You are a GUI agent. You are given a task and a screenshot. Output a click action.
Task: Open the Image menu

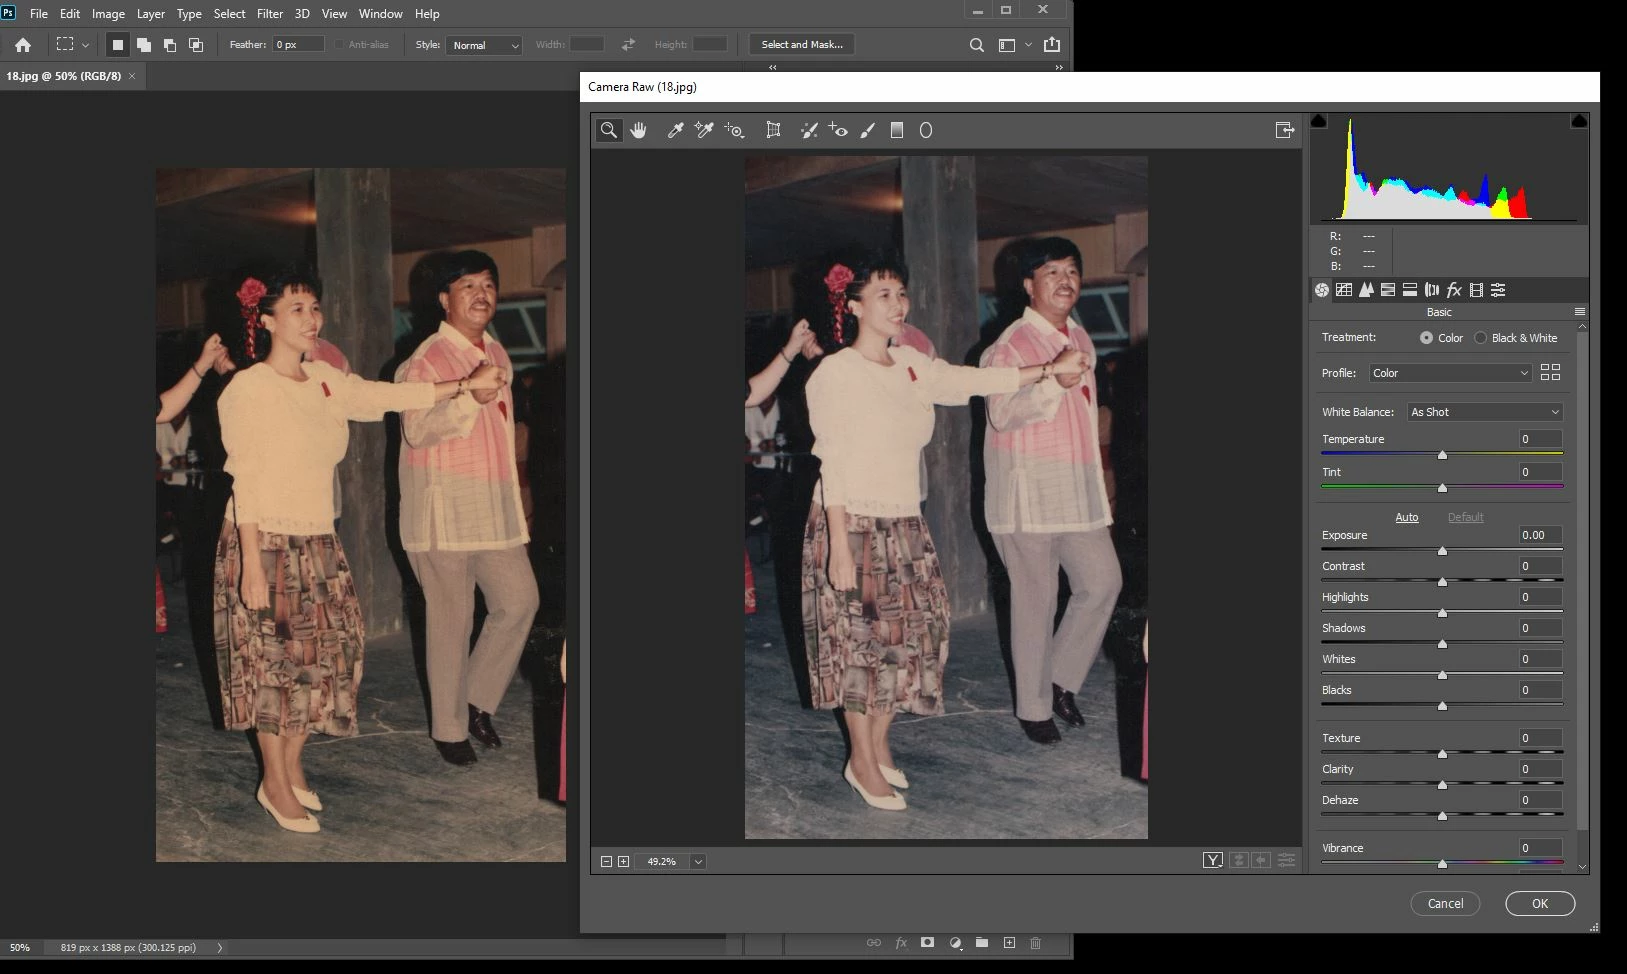[108, 14]
